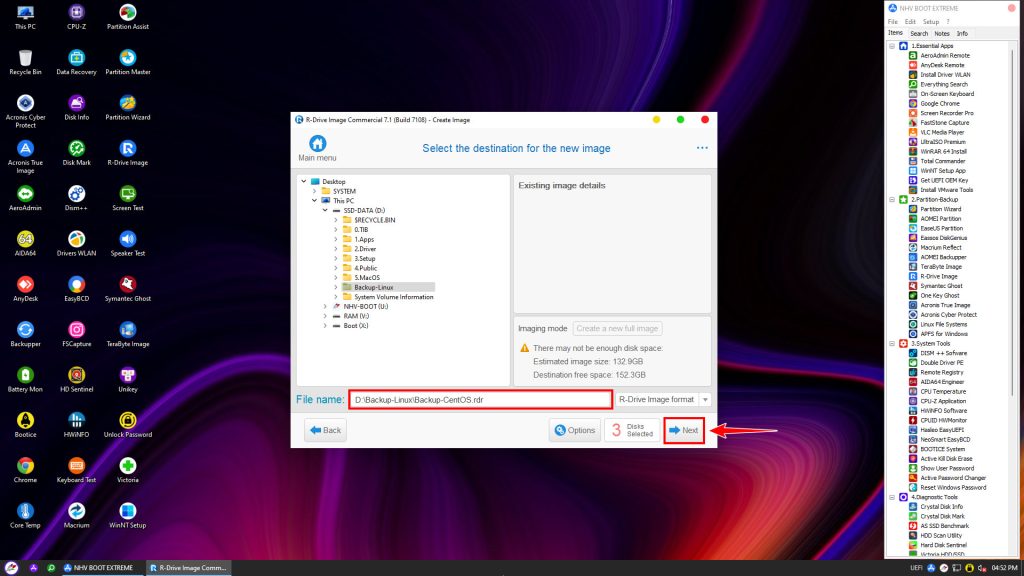Image resolution: width=1024 pixels, height=576 pixels.
Task: Select the Battery Mon desktop icon
Action: [25, 379]
